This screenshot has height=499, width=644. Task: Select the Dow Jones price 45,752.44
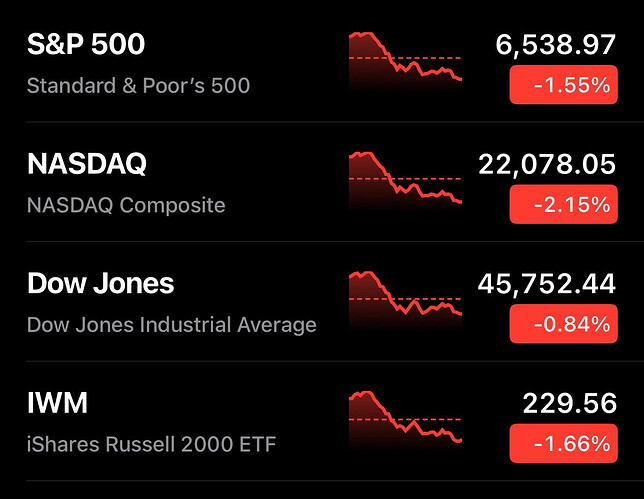pyautogui.click(x=547, y=284)
